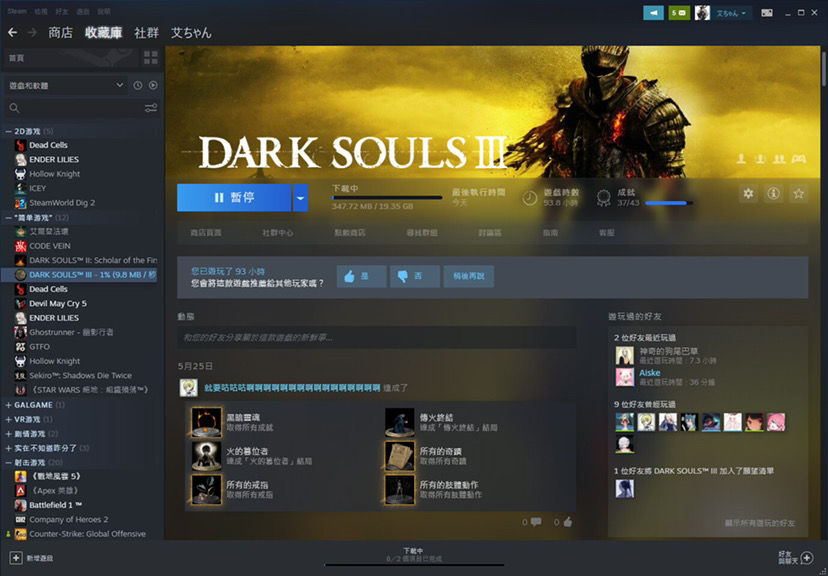Open the Steam menu in title bar
Screen dimensions: 828x576
coord(17,11)
